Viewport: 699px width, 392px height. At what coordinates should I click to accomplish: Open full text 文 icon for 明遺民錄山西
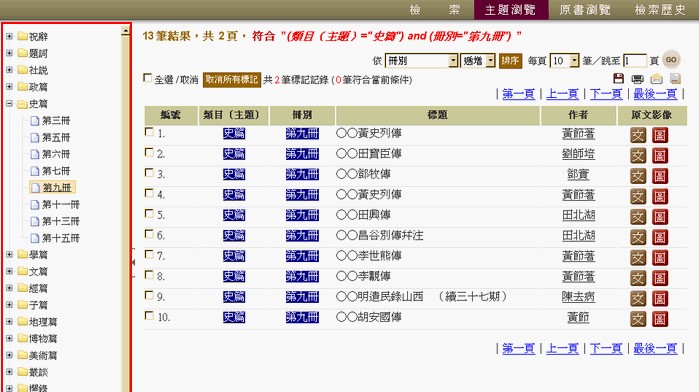(638, 299)
